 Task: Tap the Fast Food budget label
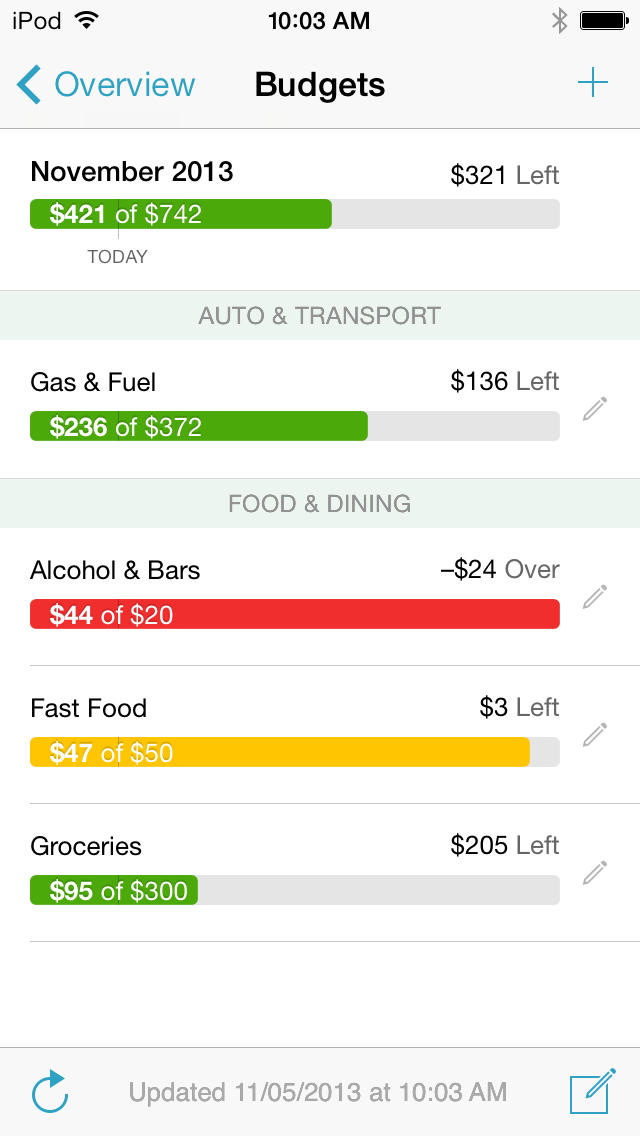coord(88,708)
